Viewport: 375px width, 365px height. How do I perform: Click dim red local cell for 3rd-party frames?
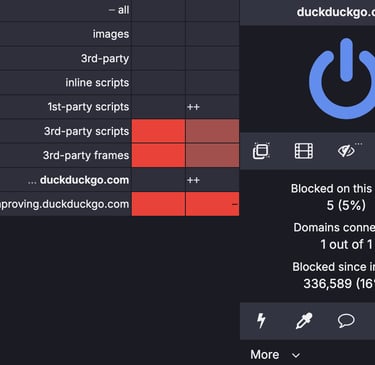(x=212, y=155)
